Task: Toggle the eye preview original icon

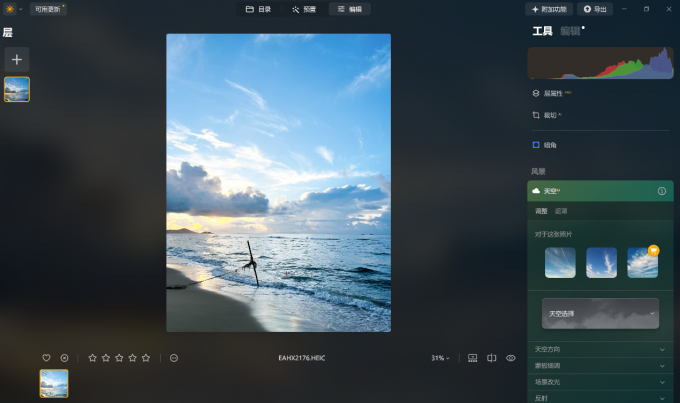Action: 510,358
